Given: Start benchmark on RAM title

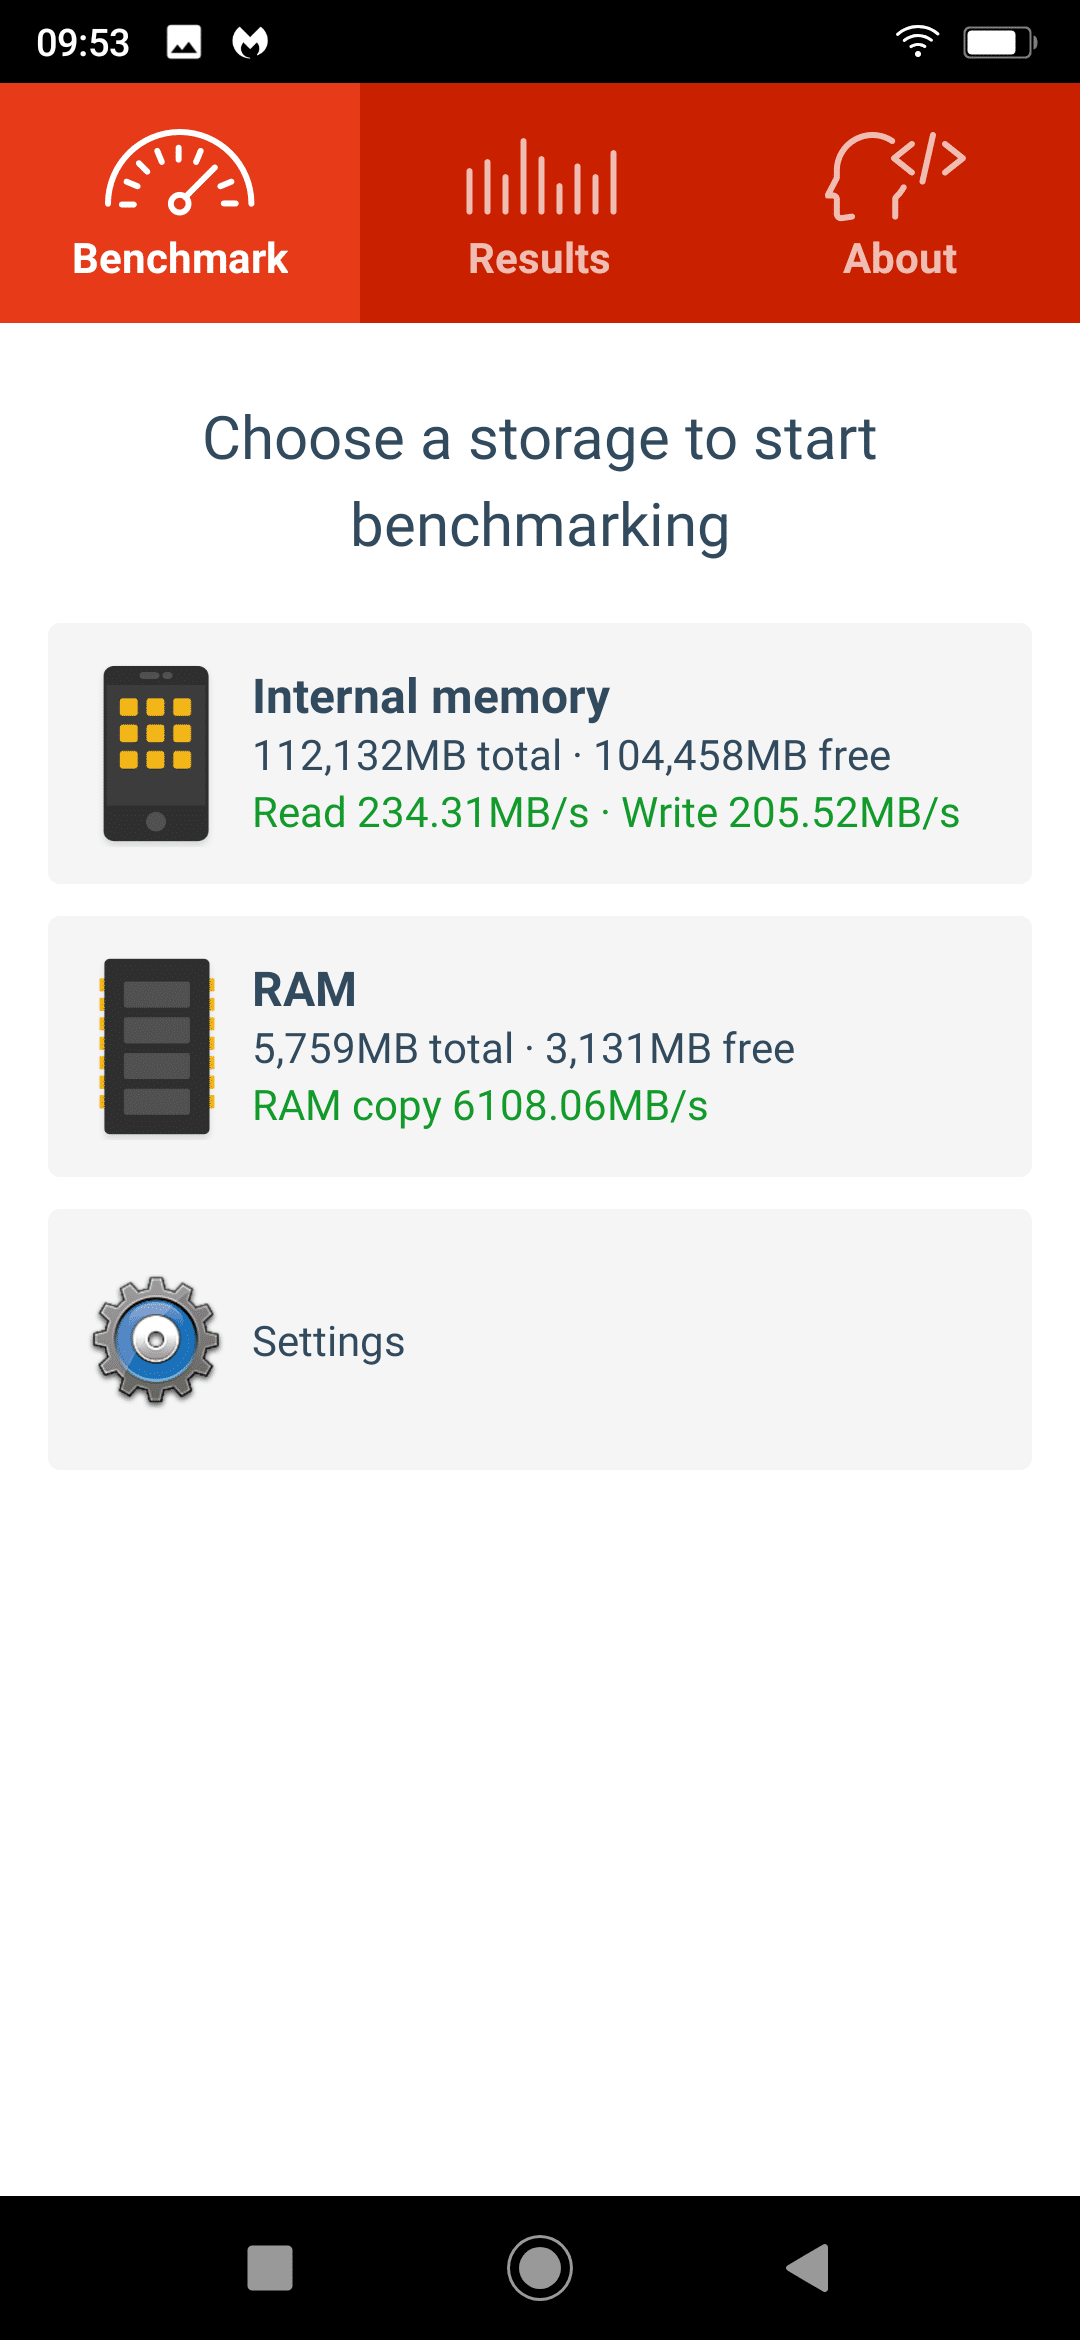Looking at the screenshot, I should click(x=304, y=990).
